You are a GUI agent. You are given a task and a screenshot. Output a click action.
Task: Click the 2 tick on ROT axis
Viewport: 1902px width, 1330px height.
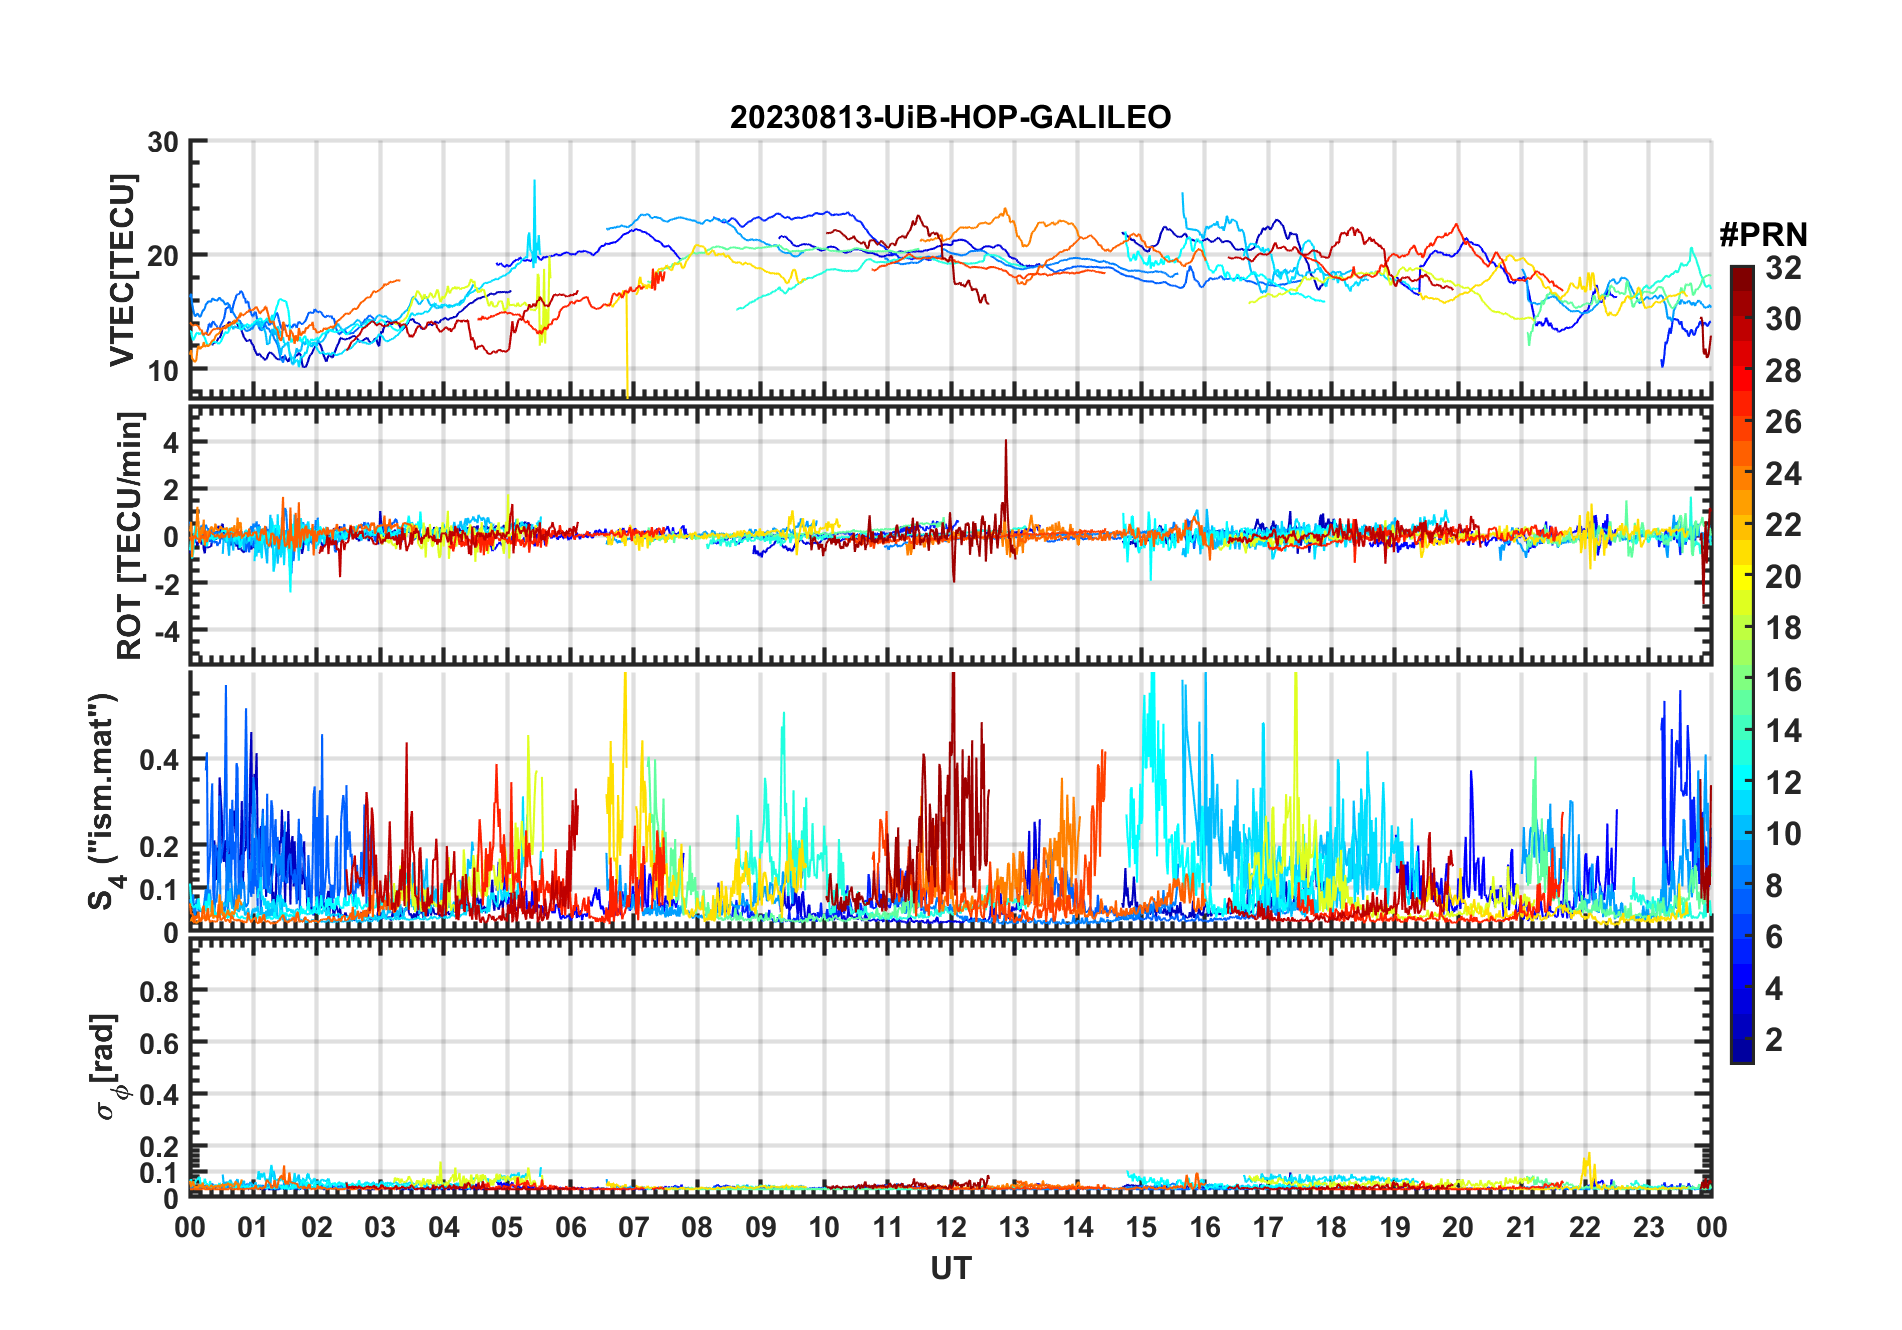pos(171,489)
